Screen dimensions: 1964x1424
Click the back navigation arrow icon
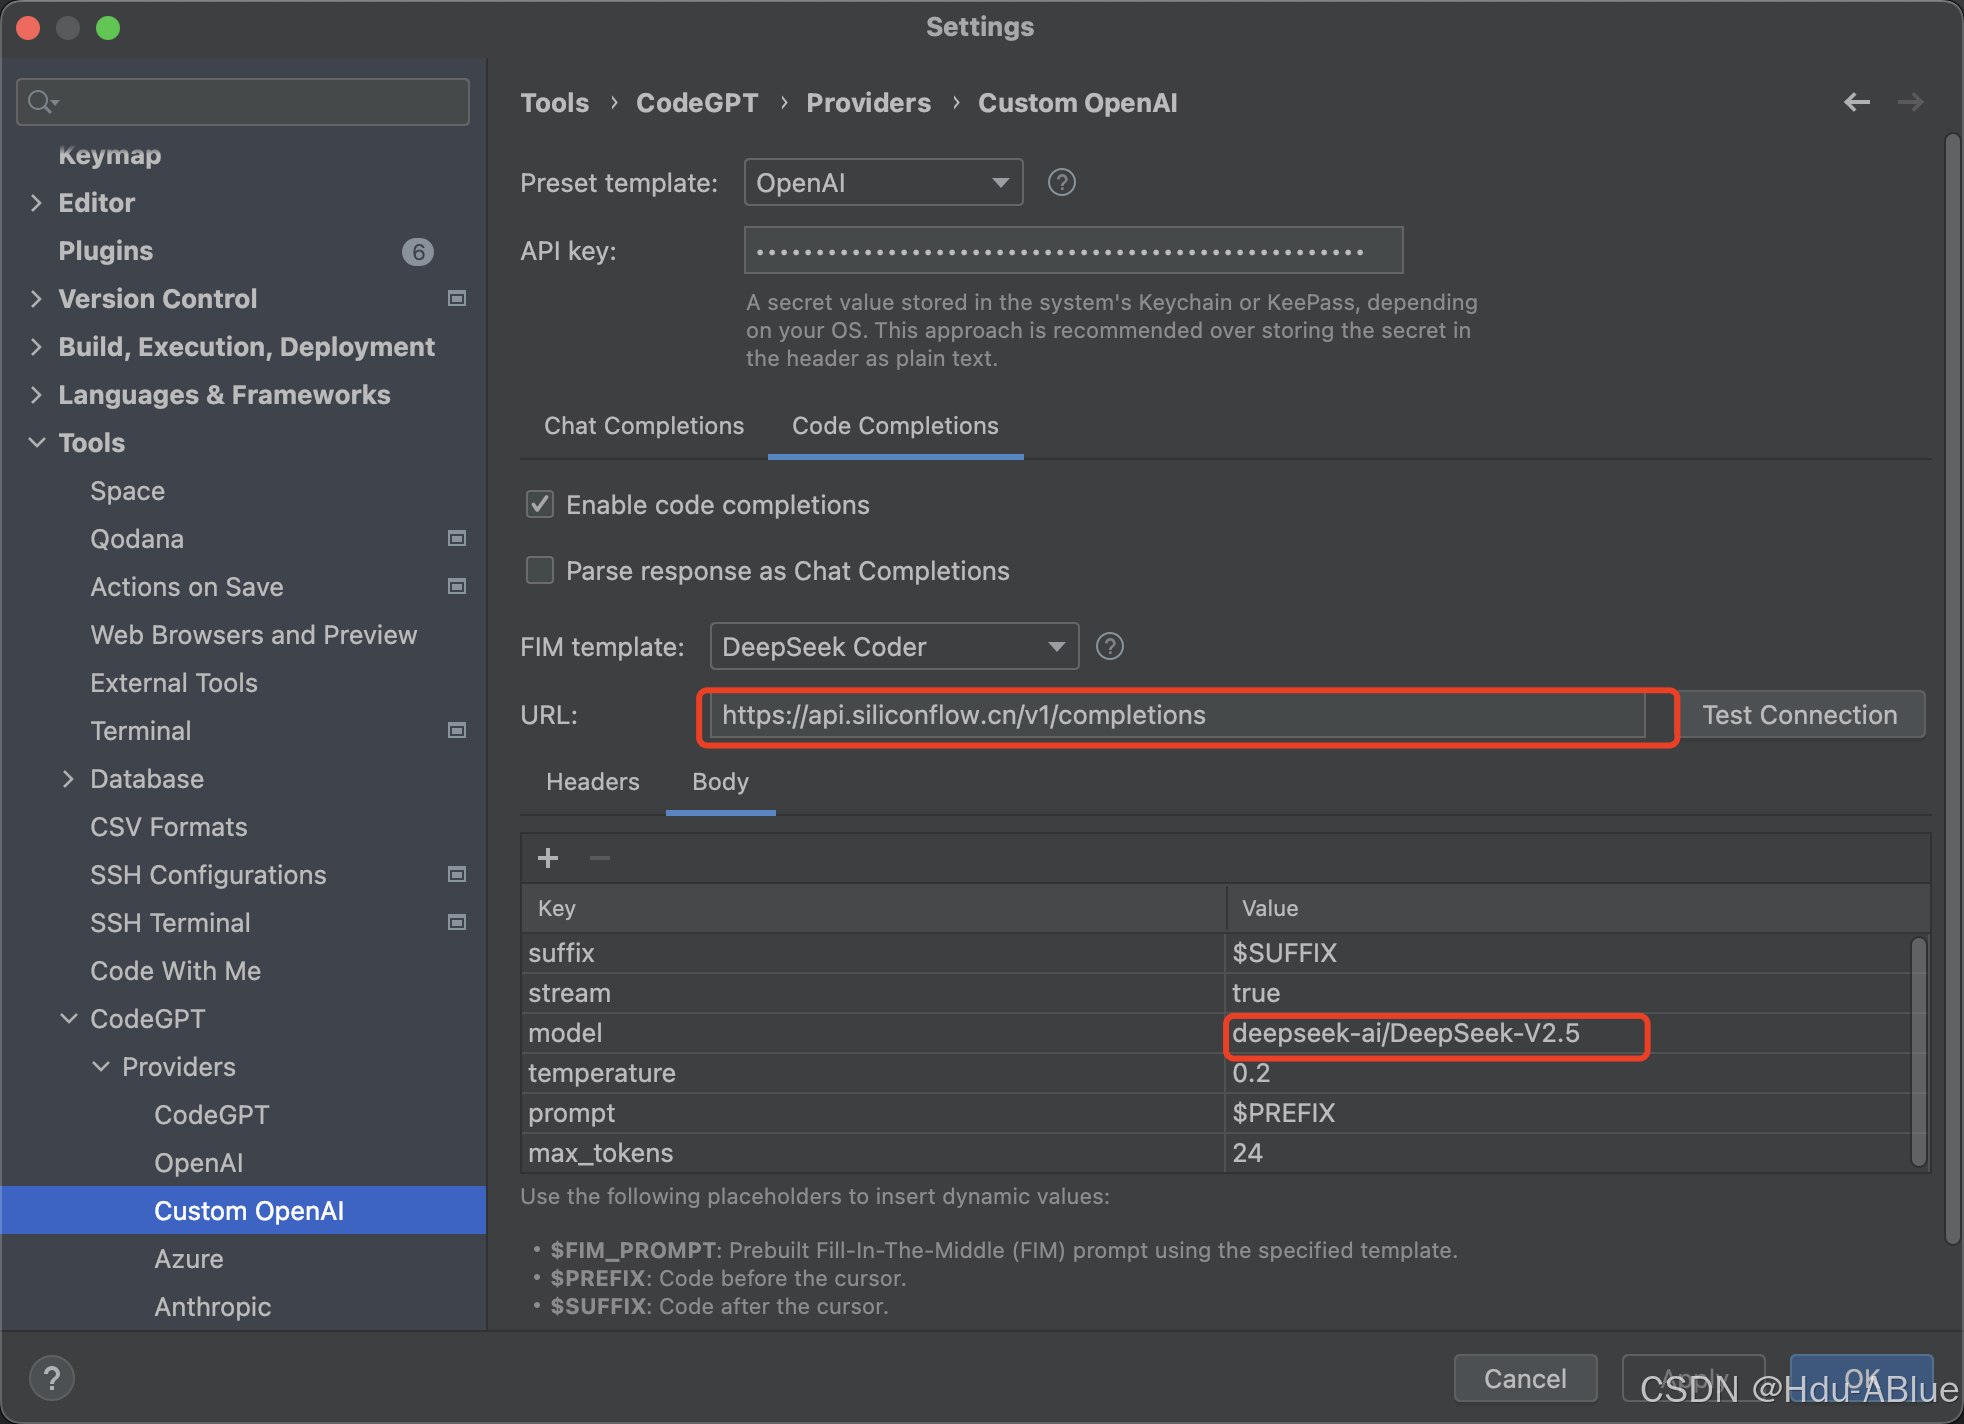coord(1856,102)
